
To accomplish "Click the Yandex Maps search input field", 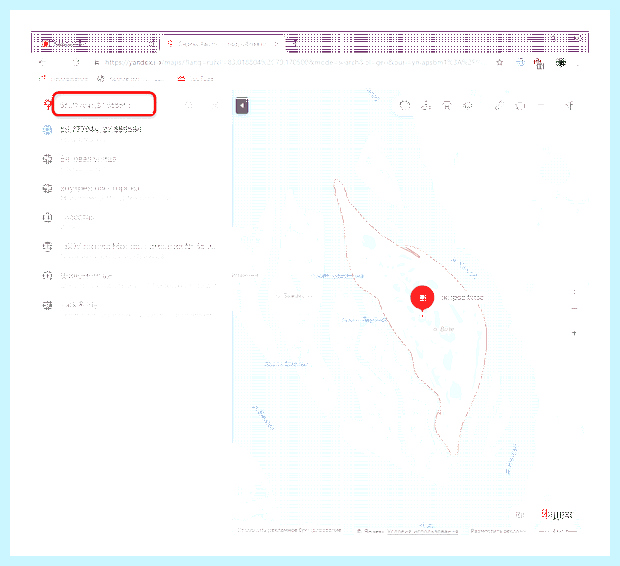I will tap(104, 105).
